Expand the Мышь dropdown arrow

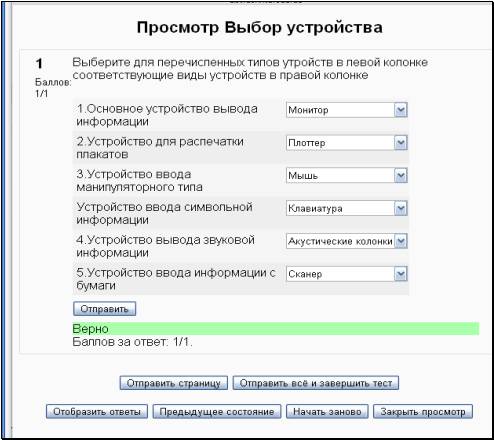click(401, 175)
